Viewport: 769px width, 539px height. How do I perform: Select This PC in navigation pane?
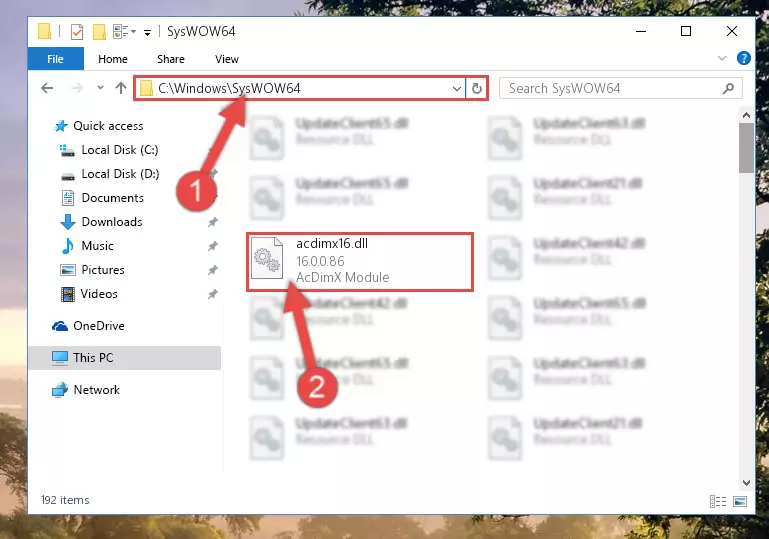(125, 358)
